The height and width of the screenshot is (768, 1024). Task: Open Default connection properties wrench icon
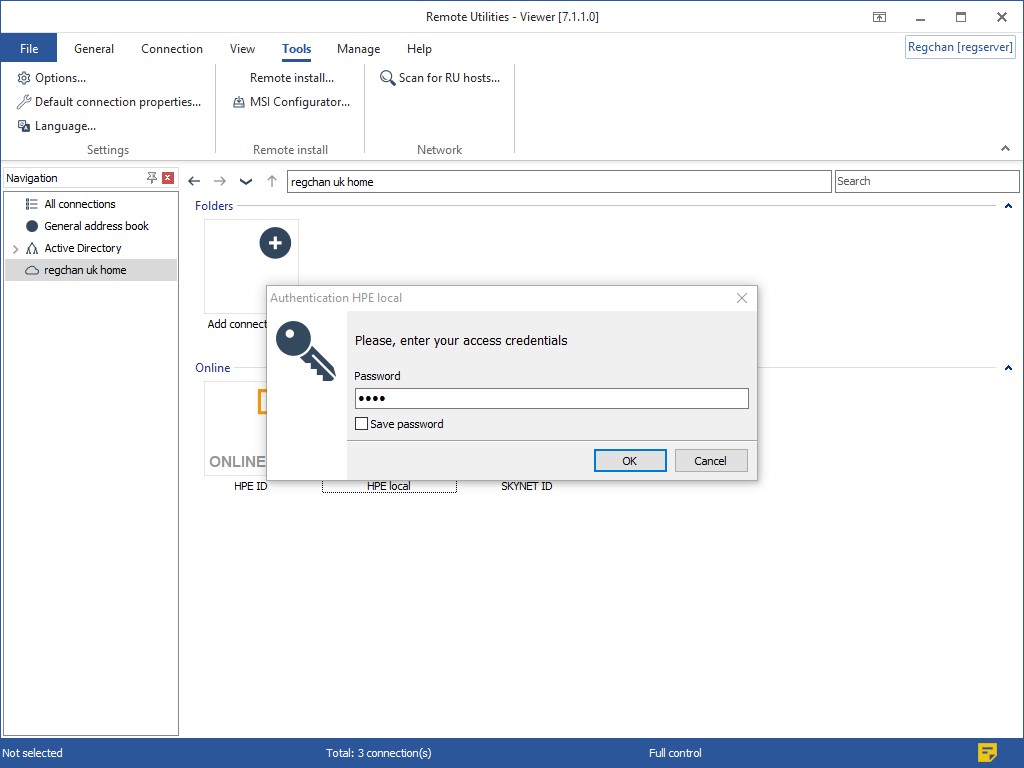click(x=24, y=102)
